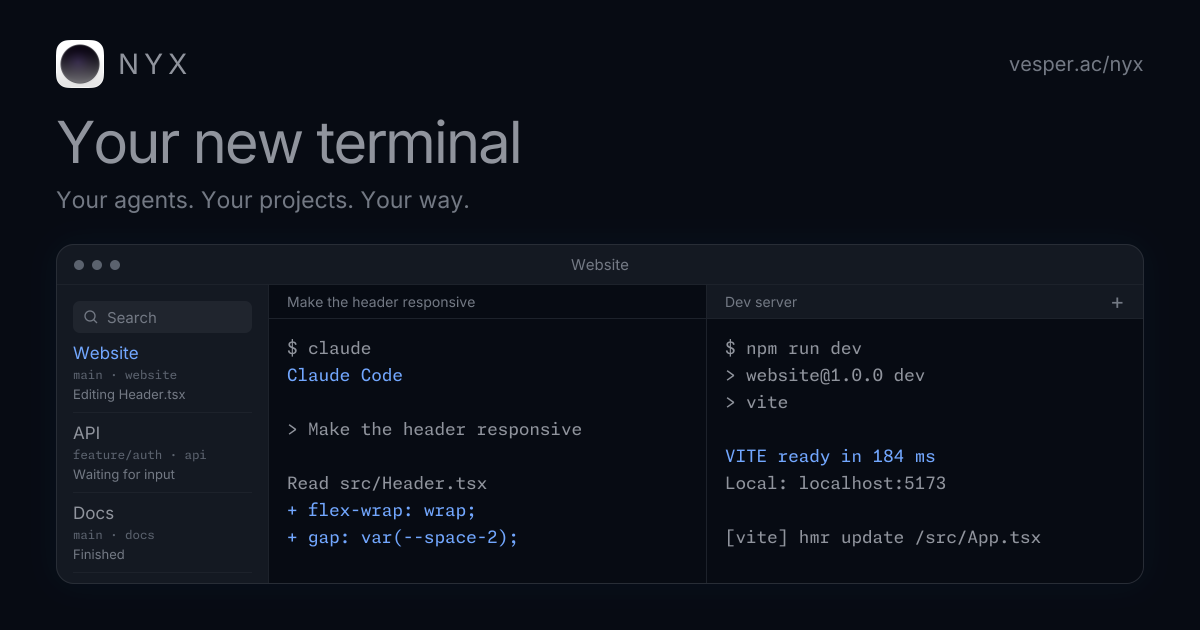
Task: Click the magnifier icon in Search field
Action: 90,317
